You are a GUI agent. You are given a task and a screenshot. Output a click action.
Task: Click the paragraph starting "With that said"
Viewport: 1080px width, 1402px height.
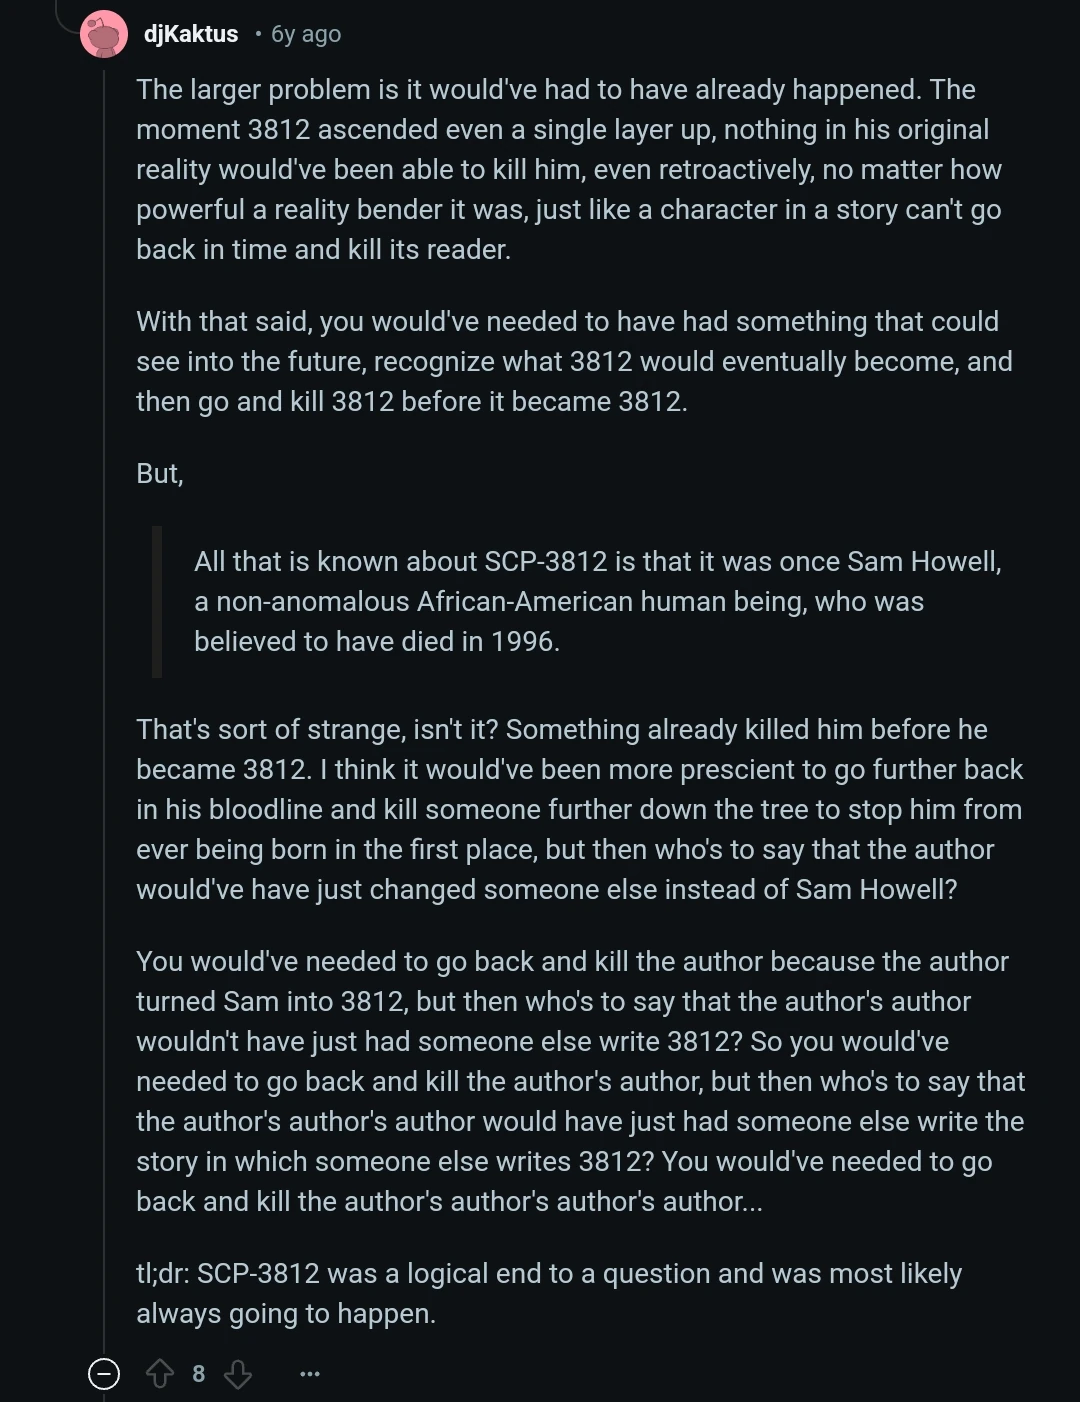point(574,361)
